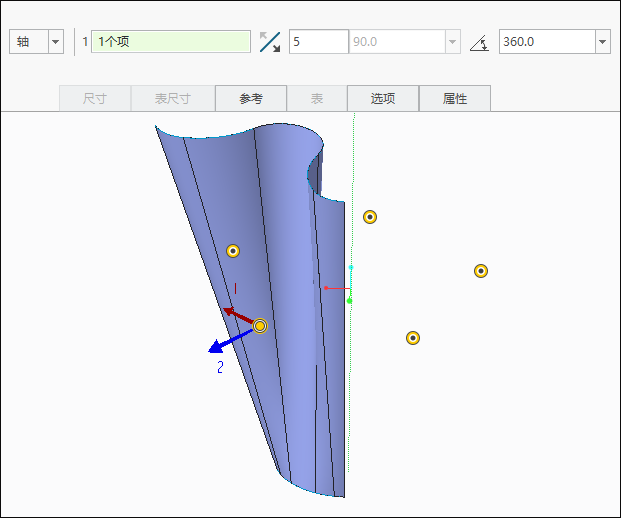Open the 属性 tab
Screen dimensions: 621x518
pos(455,98)
